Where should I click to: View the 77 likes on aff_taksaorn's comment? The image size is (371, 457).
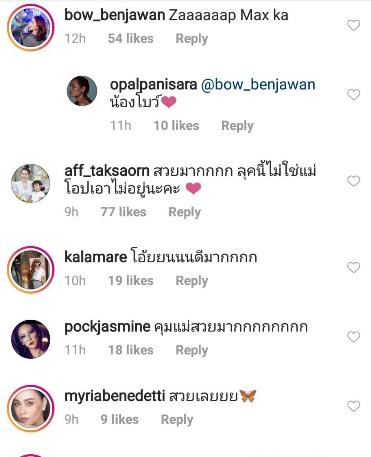tap(123, 212)
